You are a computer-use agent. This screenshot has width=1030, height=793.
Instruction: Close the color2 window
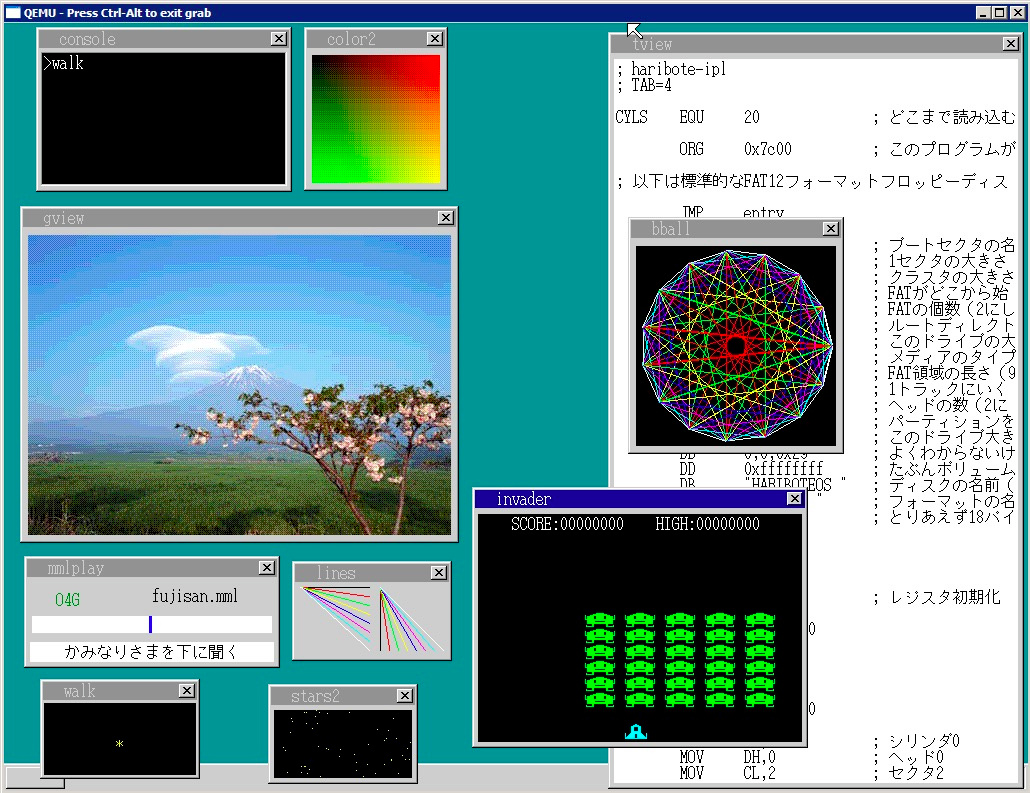point(434,39)
